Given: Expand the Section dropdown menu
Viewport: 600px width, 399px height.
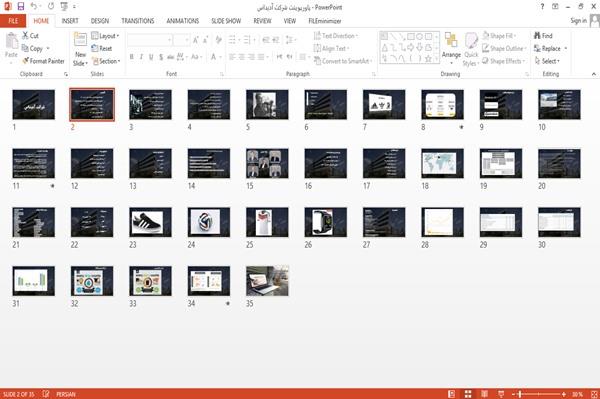Looking at the screenshot, I should pos(106,61).
